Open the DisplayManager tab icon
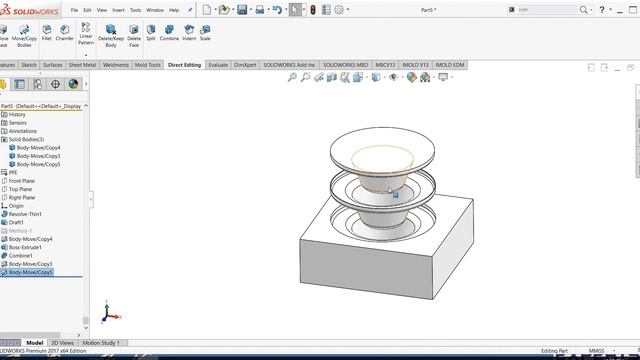 (x=73, y=84)
